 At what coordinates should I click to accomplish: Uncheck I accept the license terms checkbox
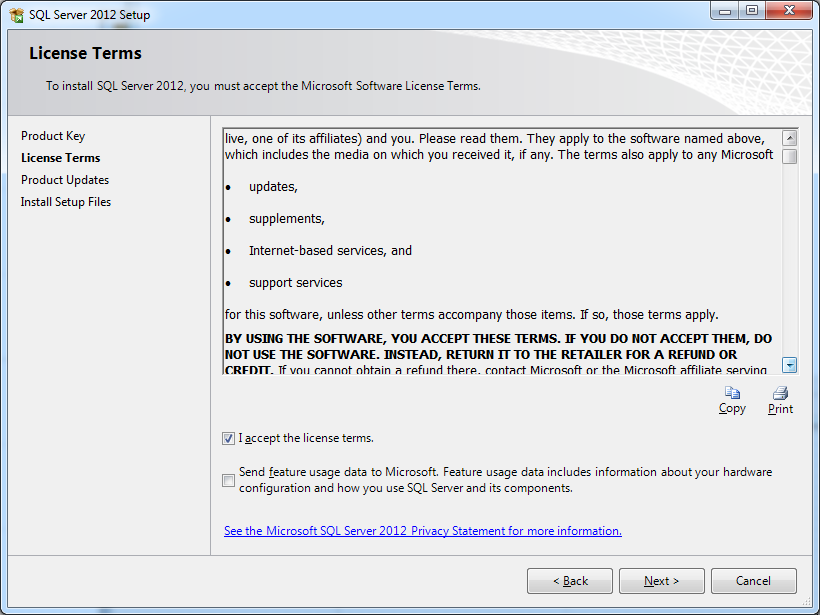pos(228,438)
